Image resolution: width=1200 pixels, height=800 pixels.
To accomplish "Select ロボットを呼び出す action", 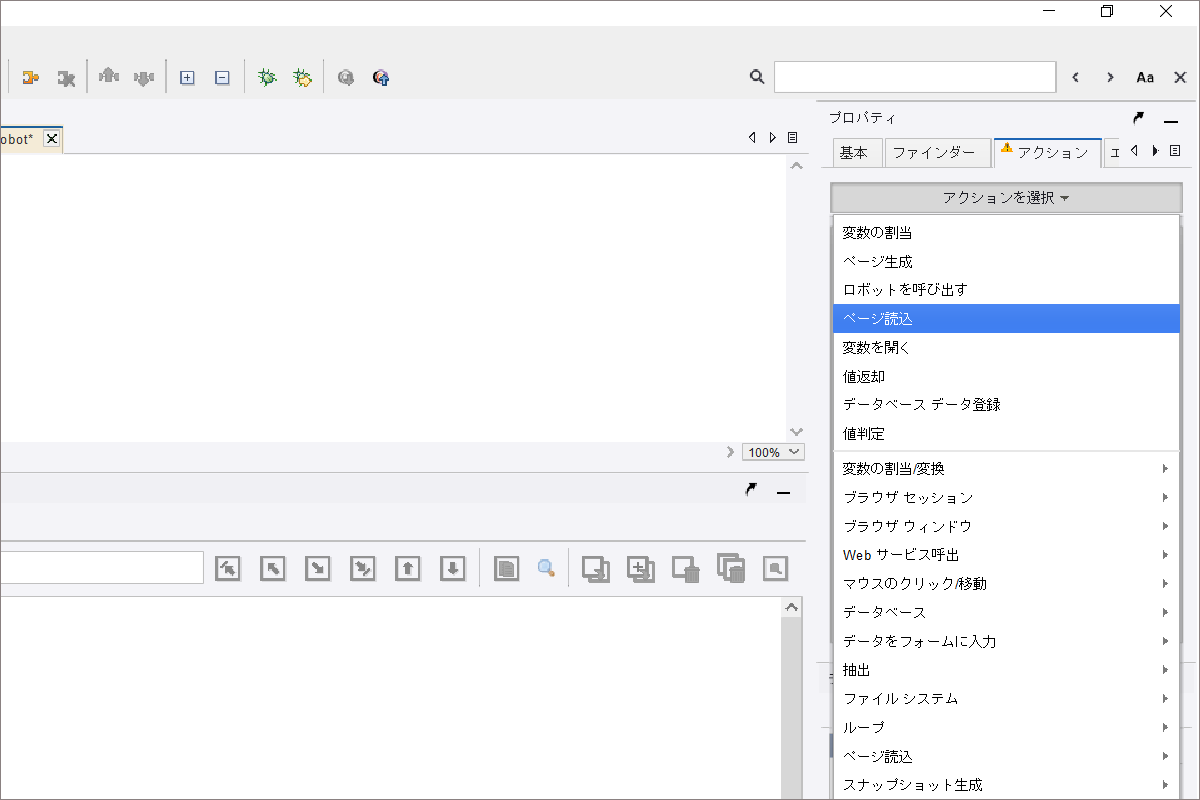I will [1006, 290].
